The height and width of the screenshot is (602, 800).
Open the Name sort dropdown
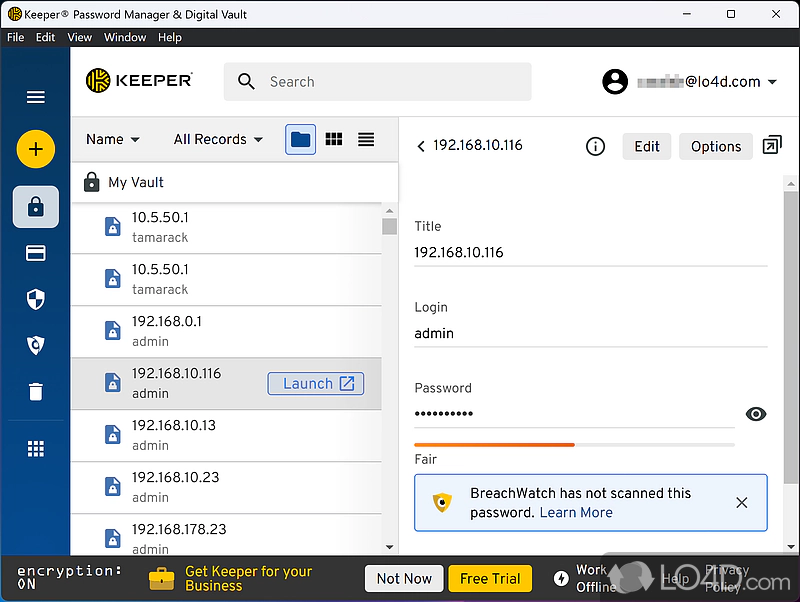point(112,139)
